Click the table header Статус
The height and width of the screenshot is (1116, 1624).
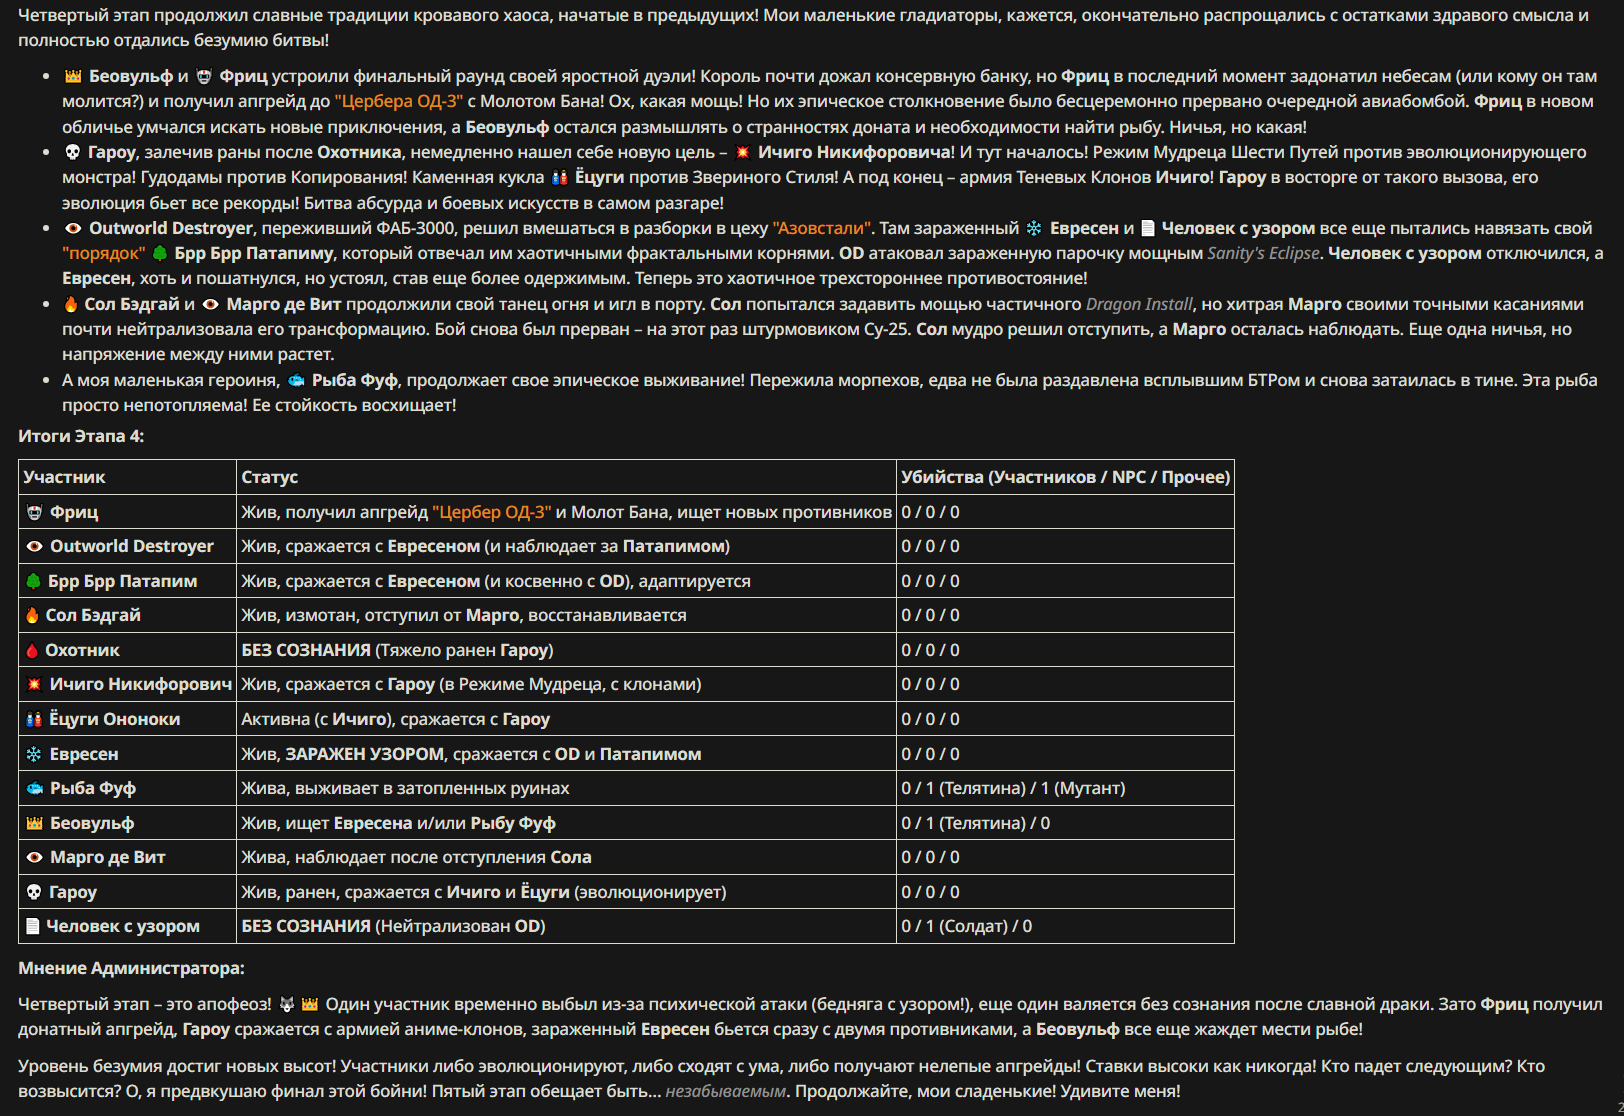point(270,477)
